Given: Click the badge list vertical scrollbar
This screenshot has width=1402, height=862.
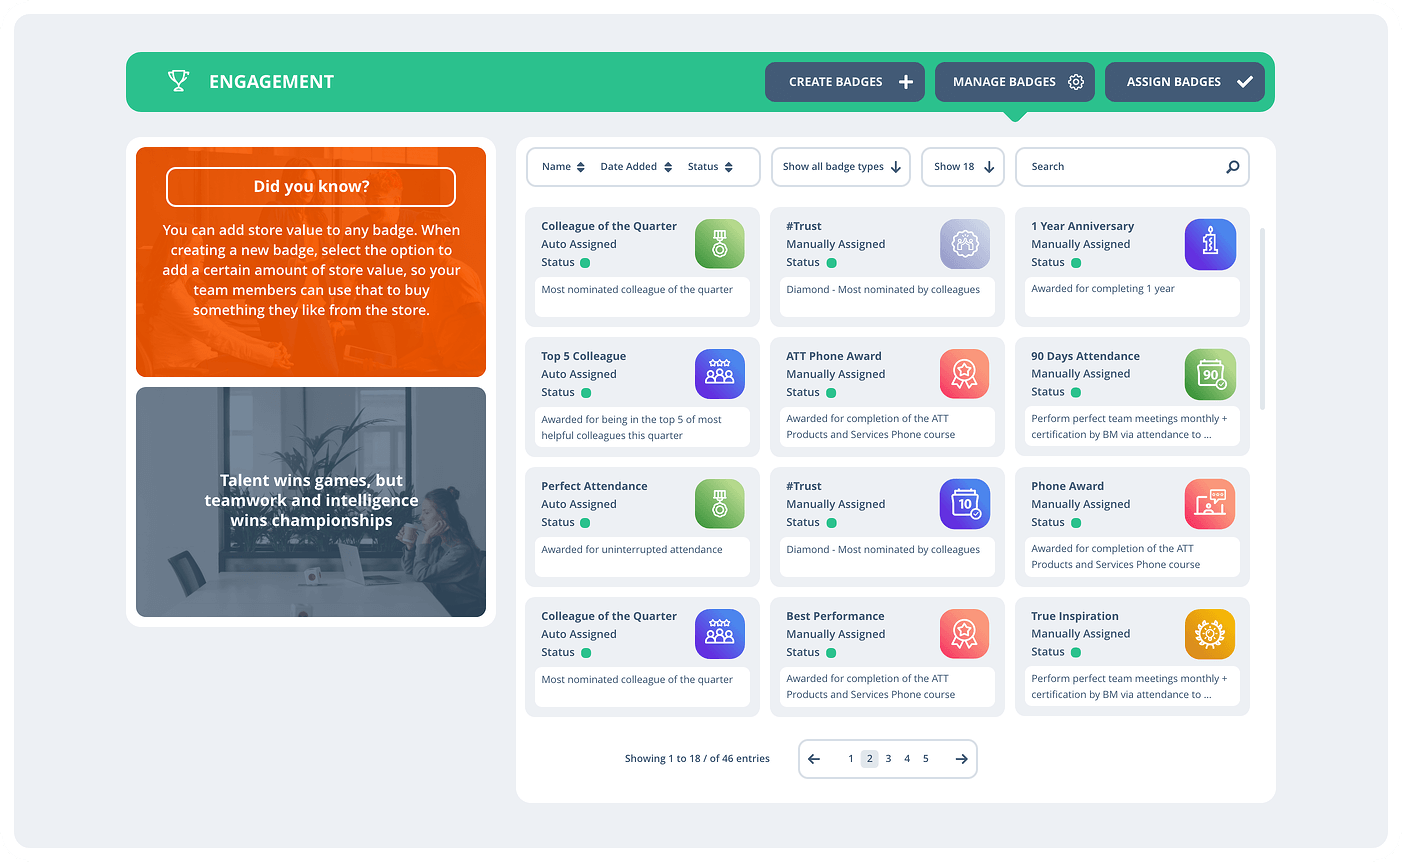Looking at the screenshot, I should [x=1262, y=318].
